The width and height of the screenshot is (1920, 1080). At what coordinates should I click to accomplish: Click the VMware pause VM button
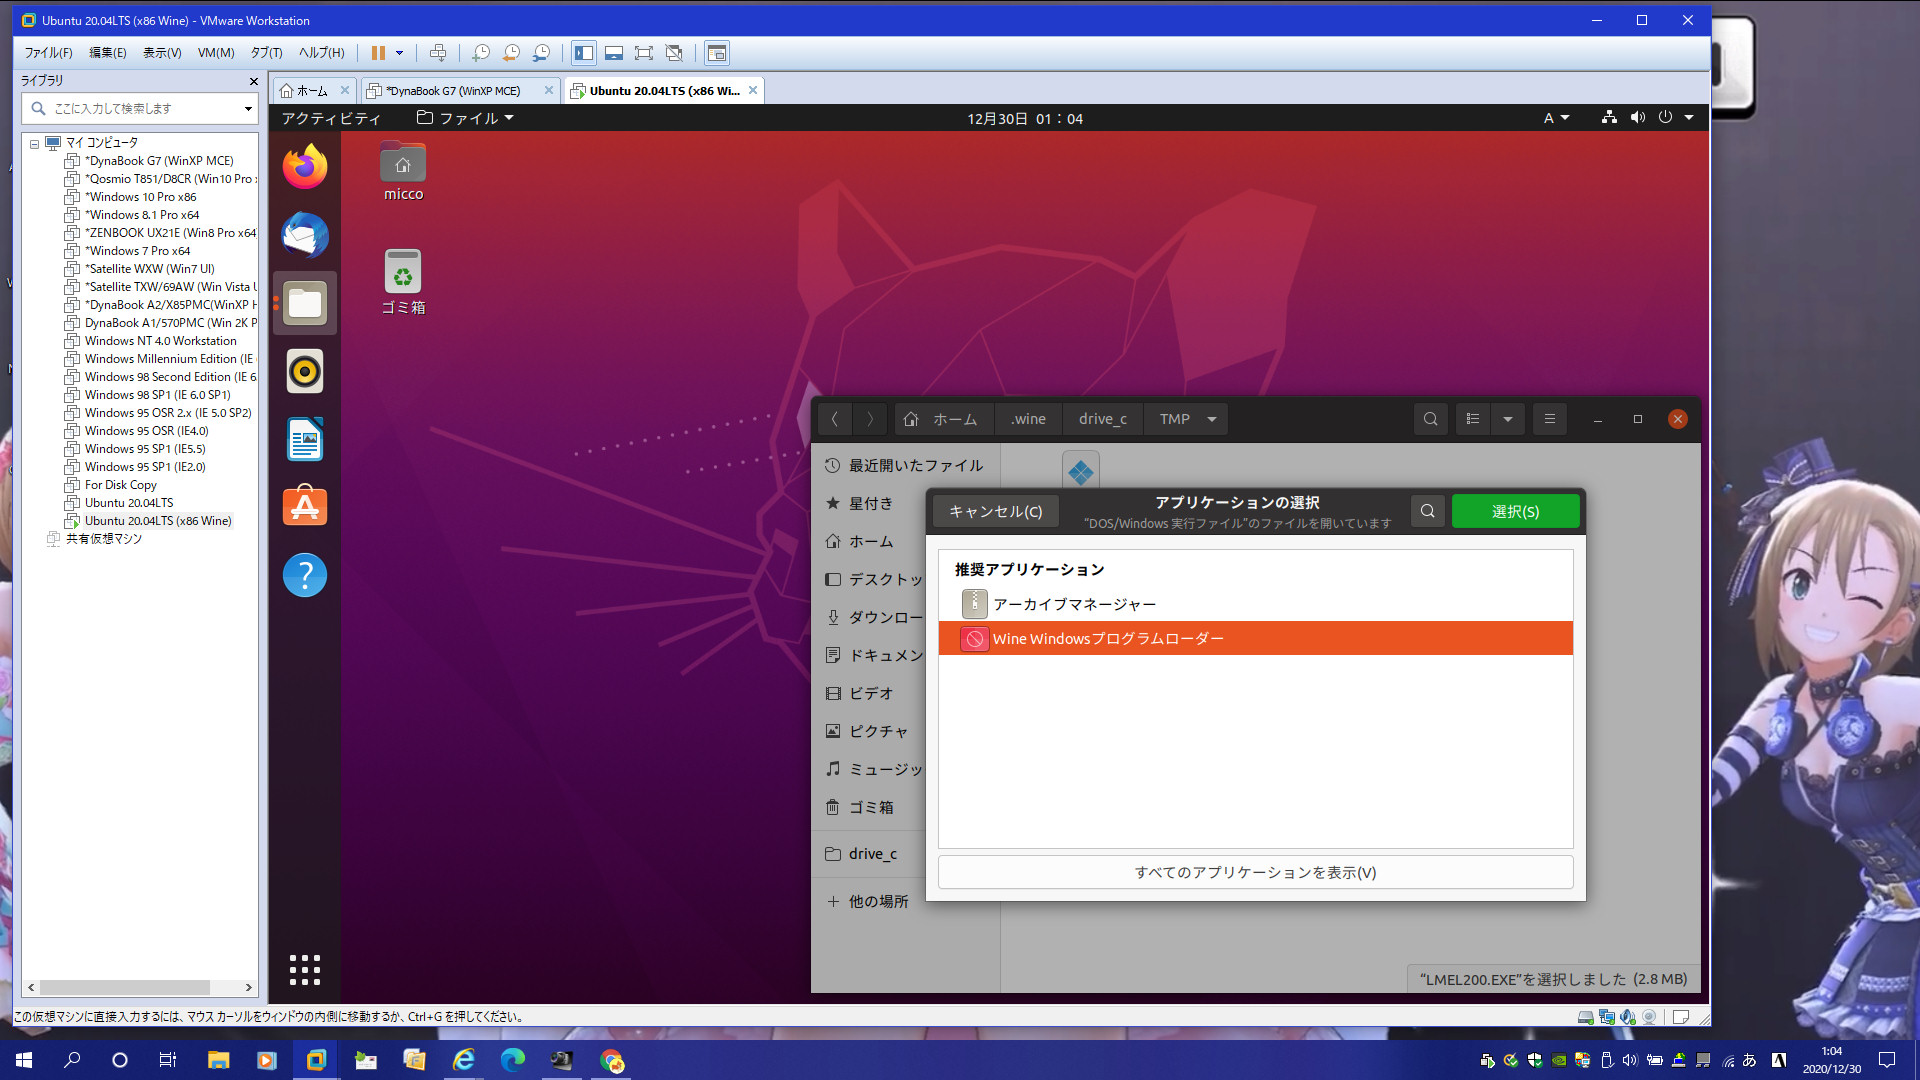coord(378,53)
